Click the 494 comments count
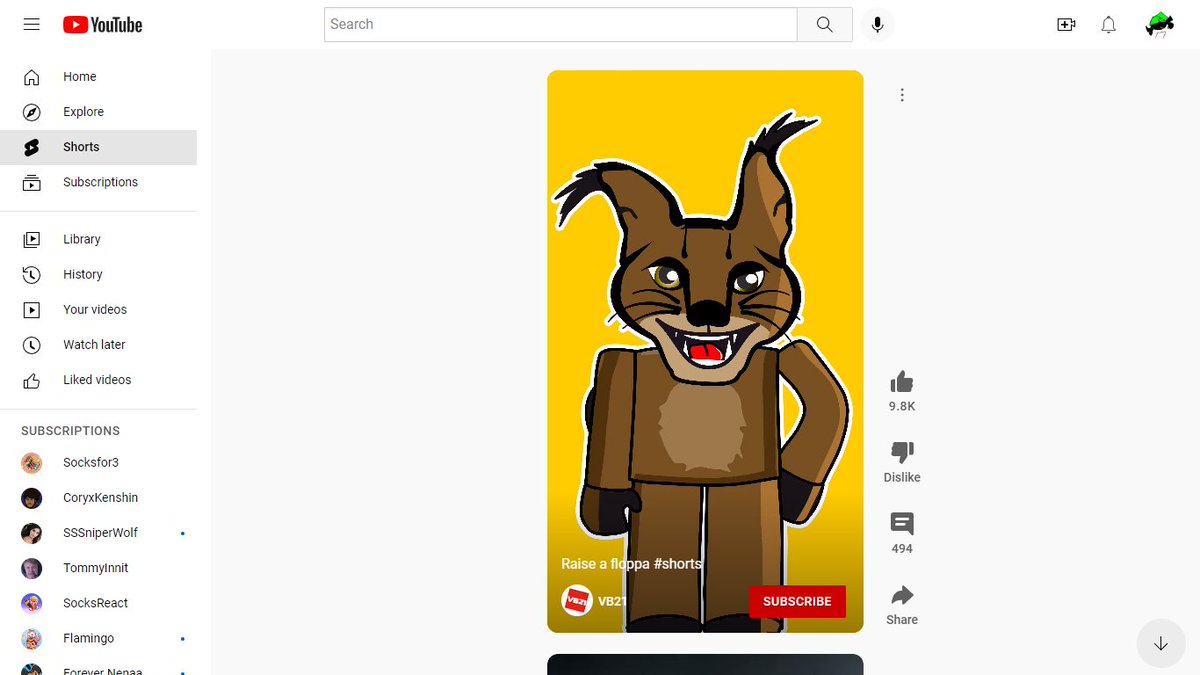1200x675 pixels. 902,549
